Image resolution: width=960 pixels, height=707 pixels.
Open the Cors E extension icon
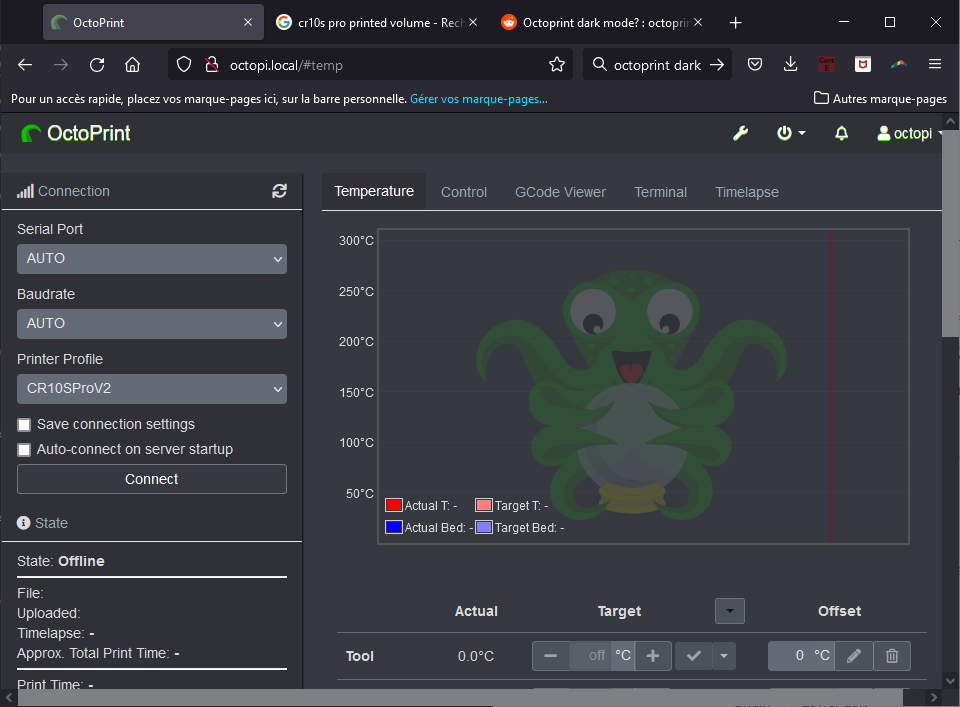[x=827, y=64]
